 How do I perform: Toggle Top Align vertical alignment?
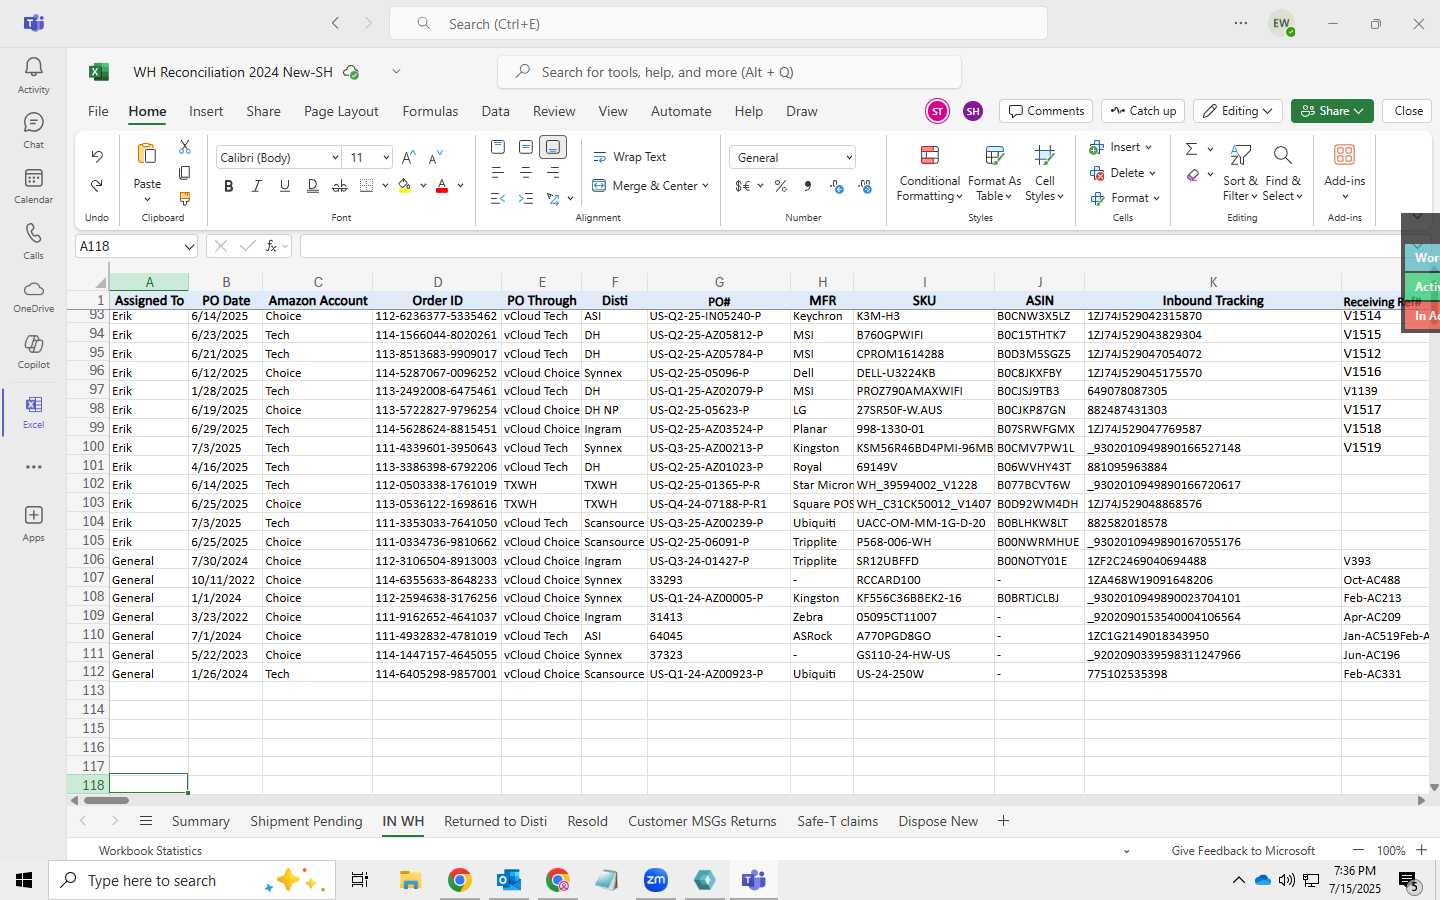[498, 147]
